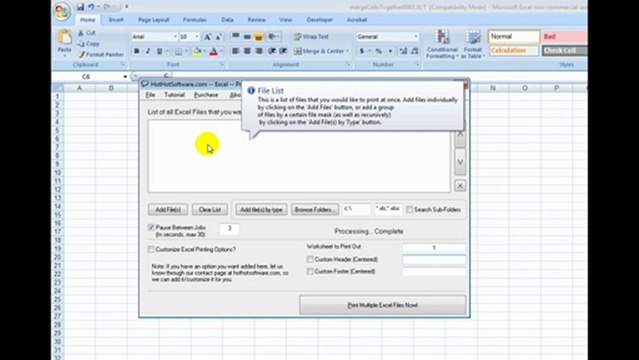Open Format as Table gallery

(x=473, y=44)
